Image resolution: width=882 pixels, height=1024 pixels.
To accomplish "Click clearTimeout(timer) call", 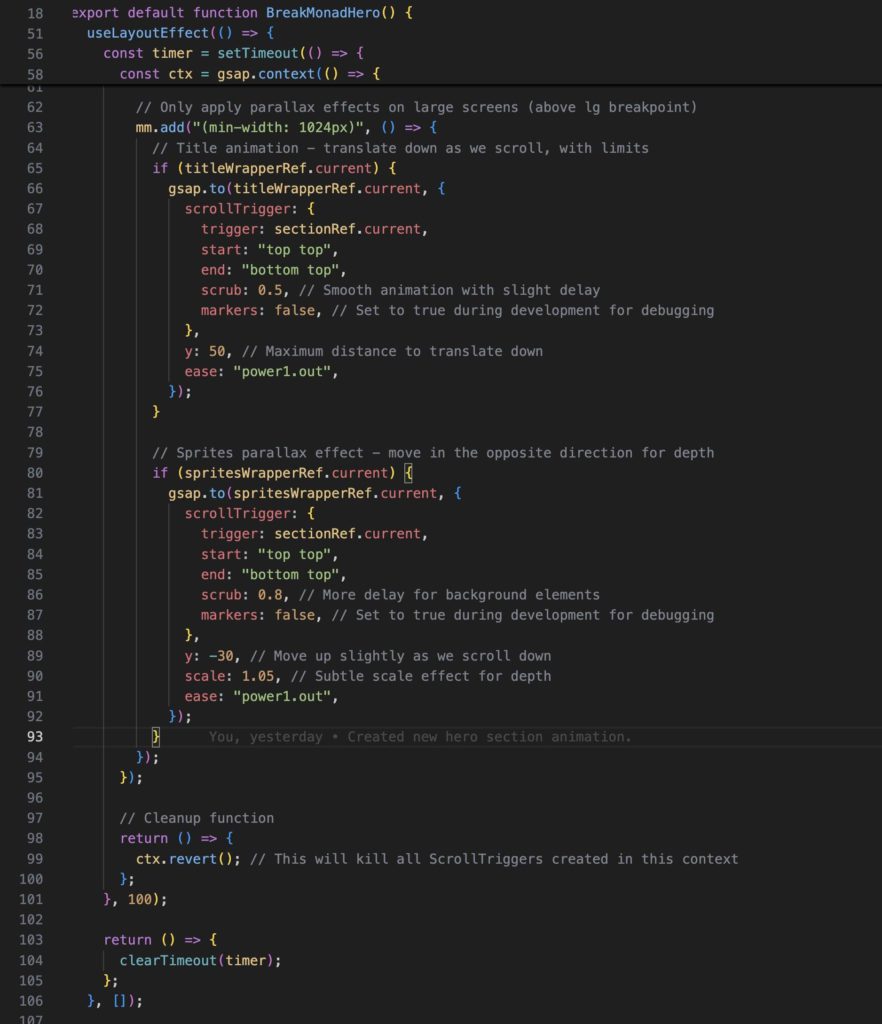I will [201, 960].
